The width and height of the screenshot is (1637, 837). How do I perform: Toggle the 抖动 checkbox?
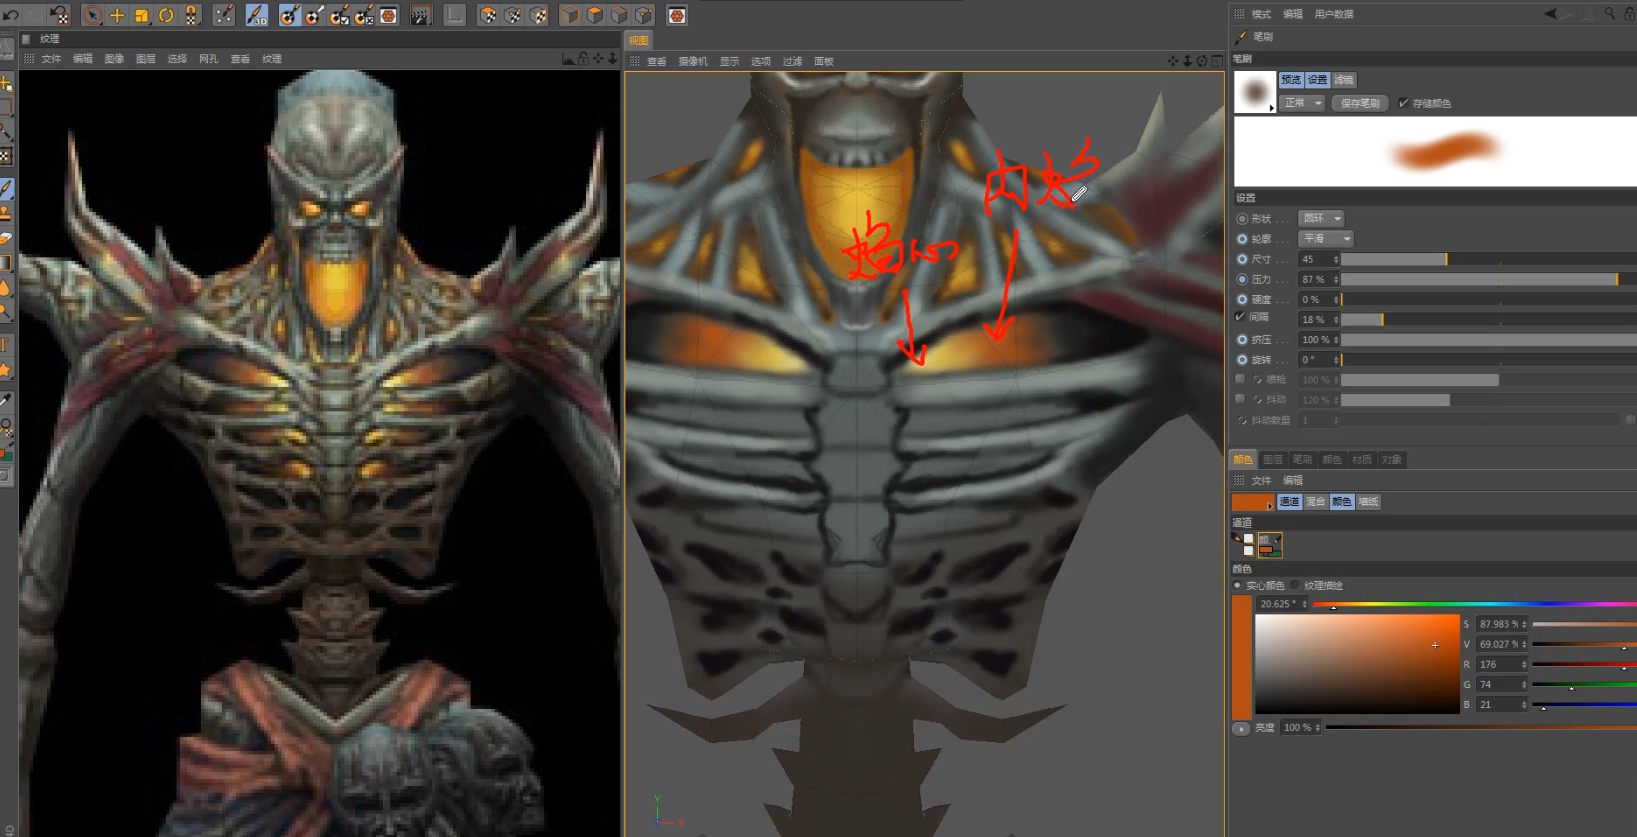tap(1240, 399)
